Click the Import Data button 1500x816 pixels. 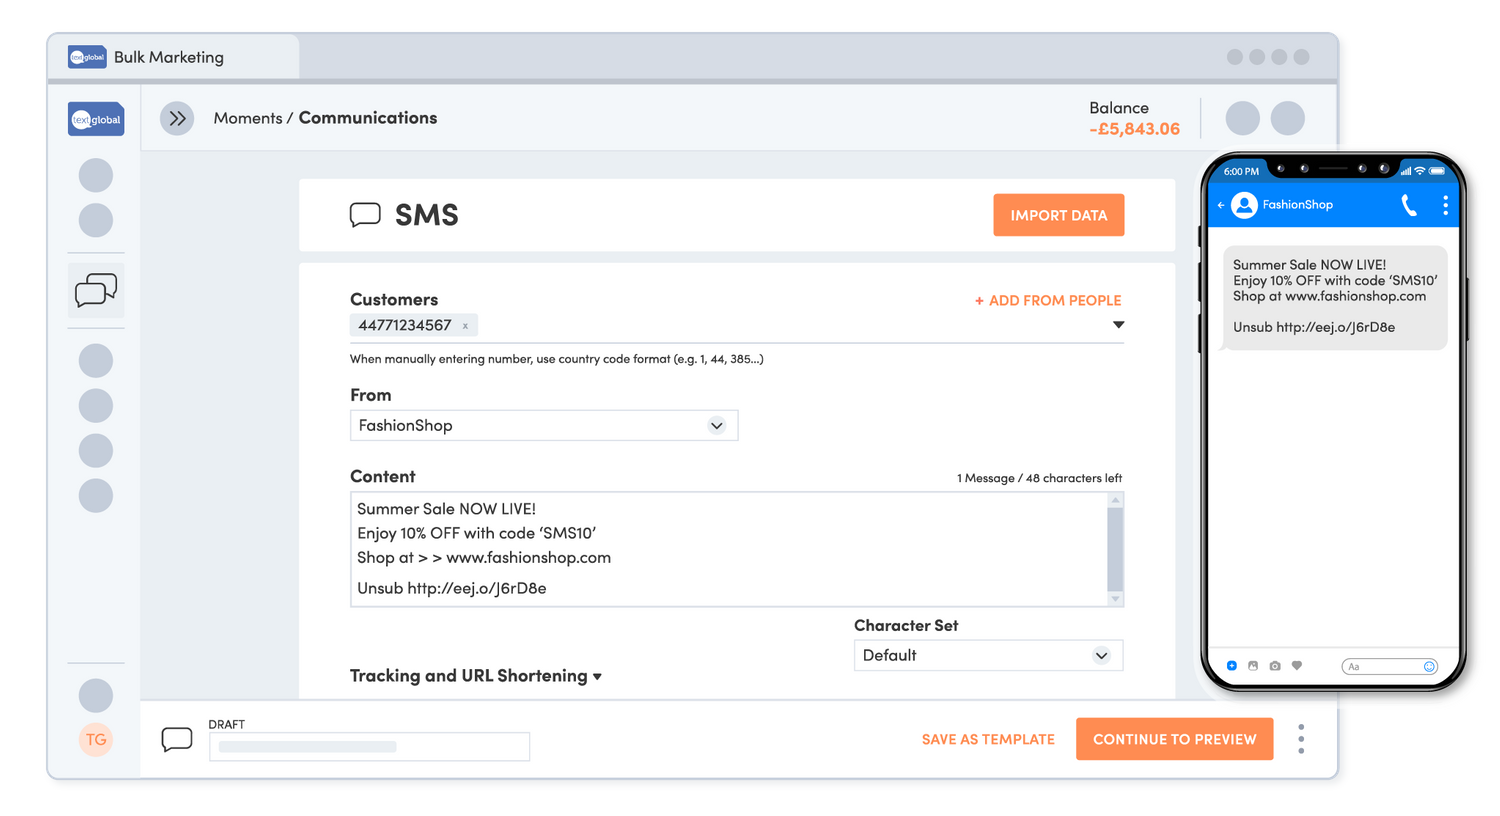(x=1058, y=215)
